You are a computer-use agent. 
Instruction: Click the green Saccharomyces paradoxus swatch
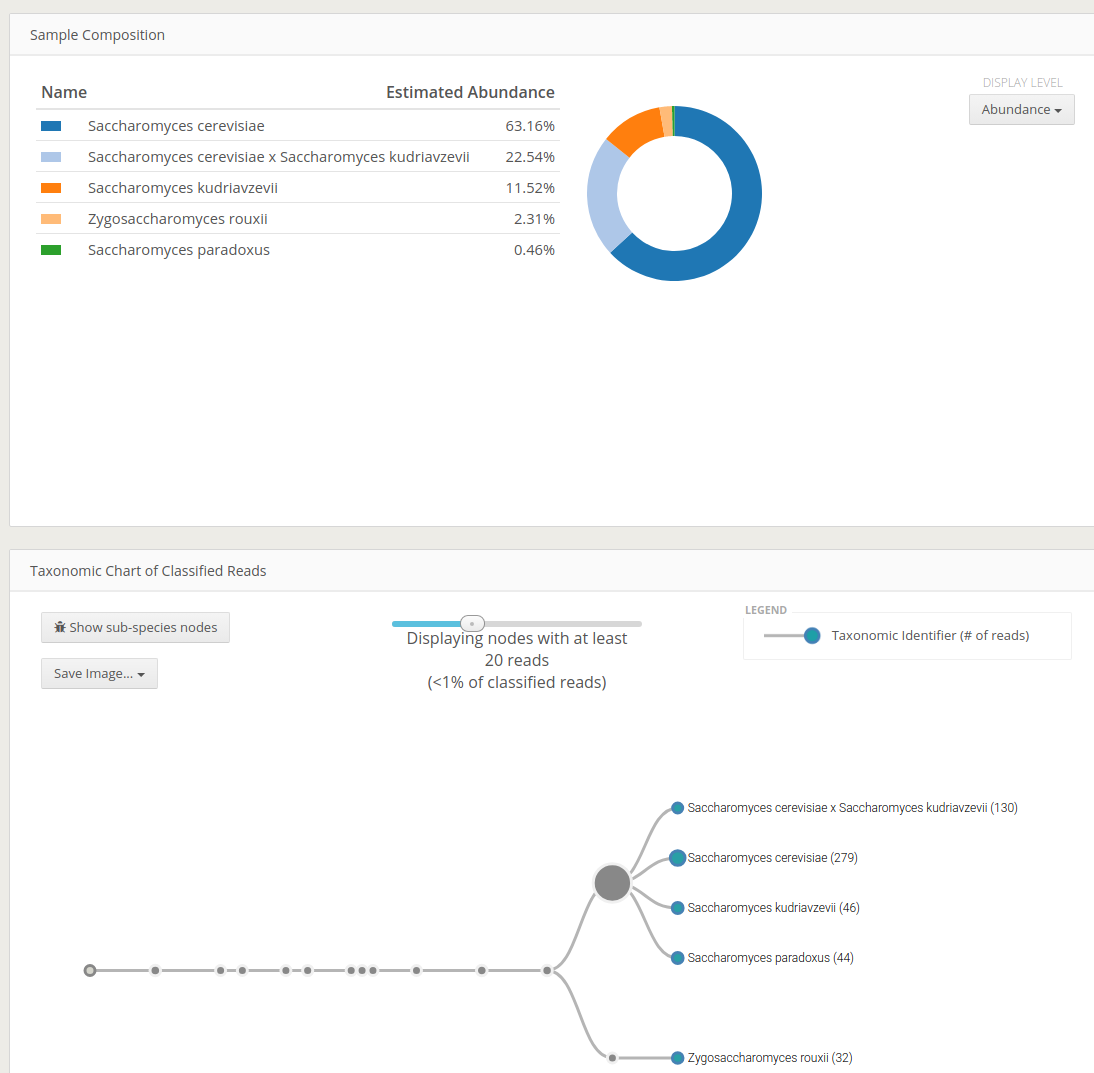click(51, 250)
